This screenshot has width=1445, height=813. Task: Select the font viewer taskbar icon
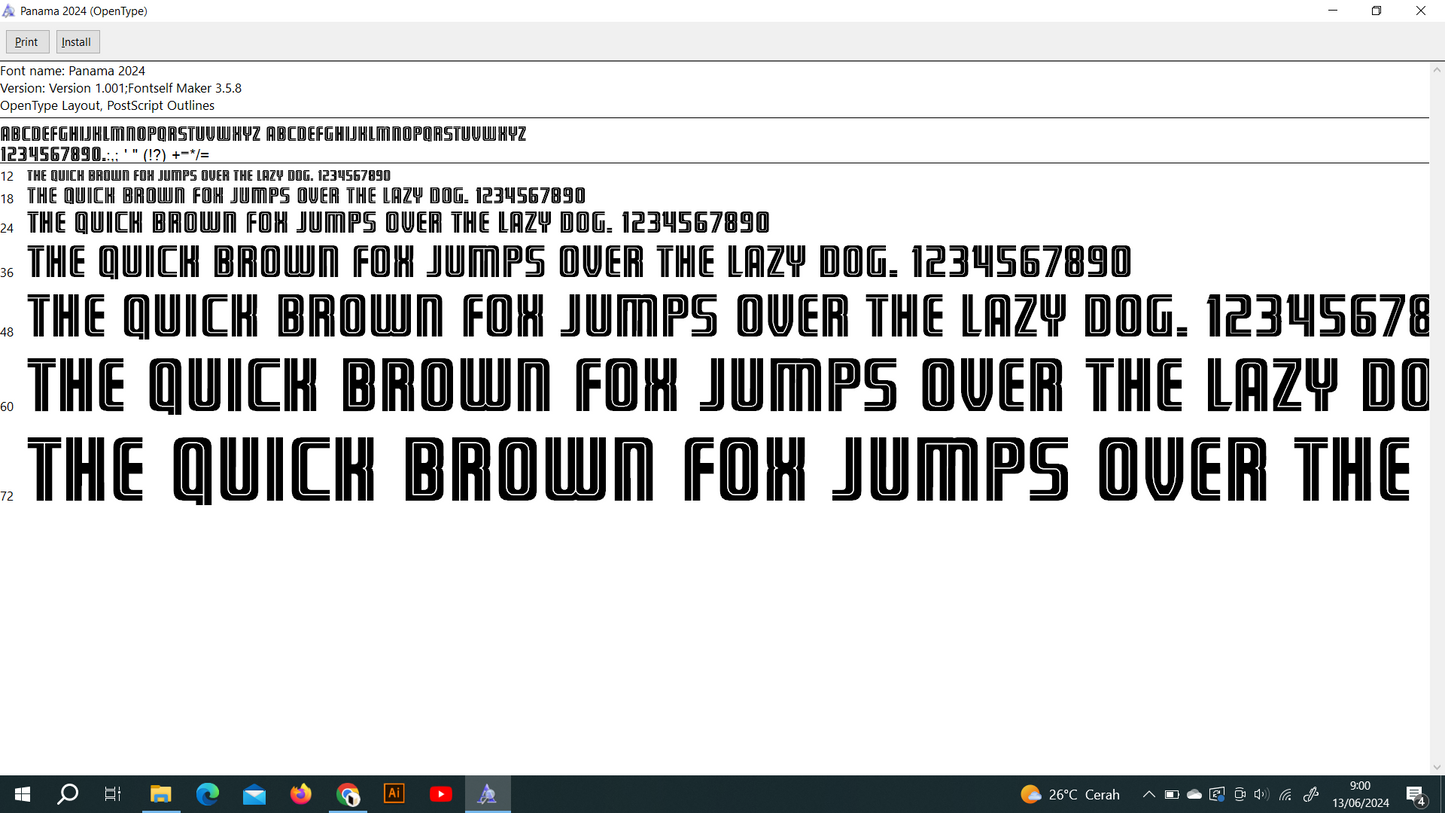pos(487,794)
